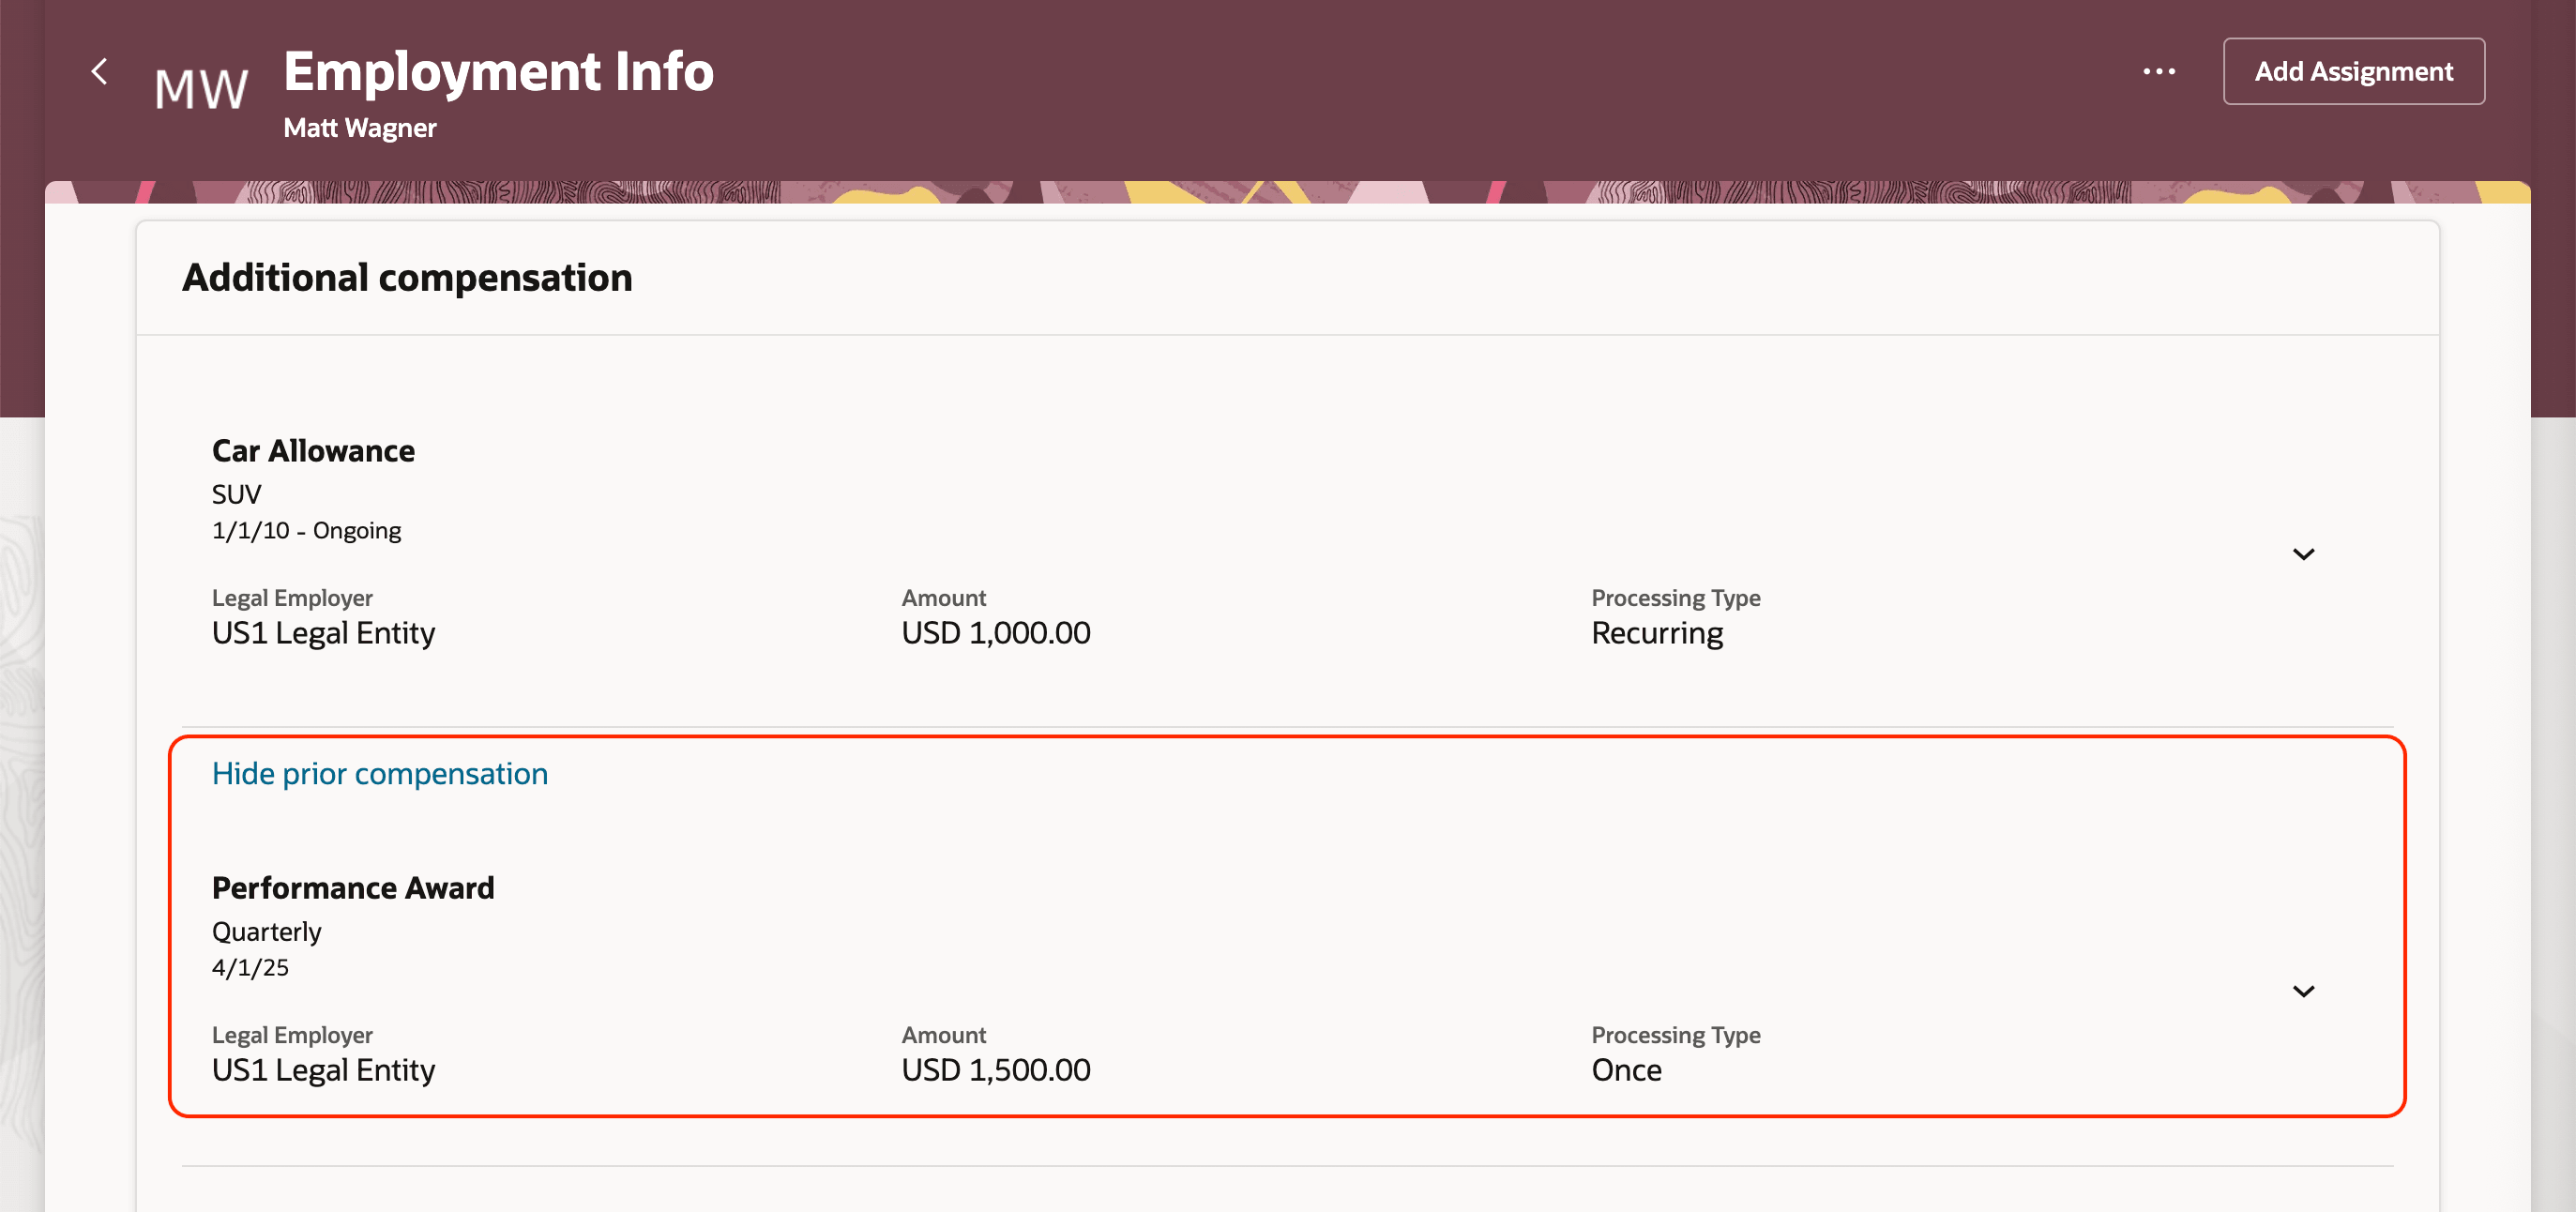The width and height of the screenshot is (2576, 1212).
Task: Click the Quarterly subtitle under Performance Award
Action: [x=266, y=931]
